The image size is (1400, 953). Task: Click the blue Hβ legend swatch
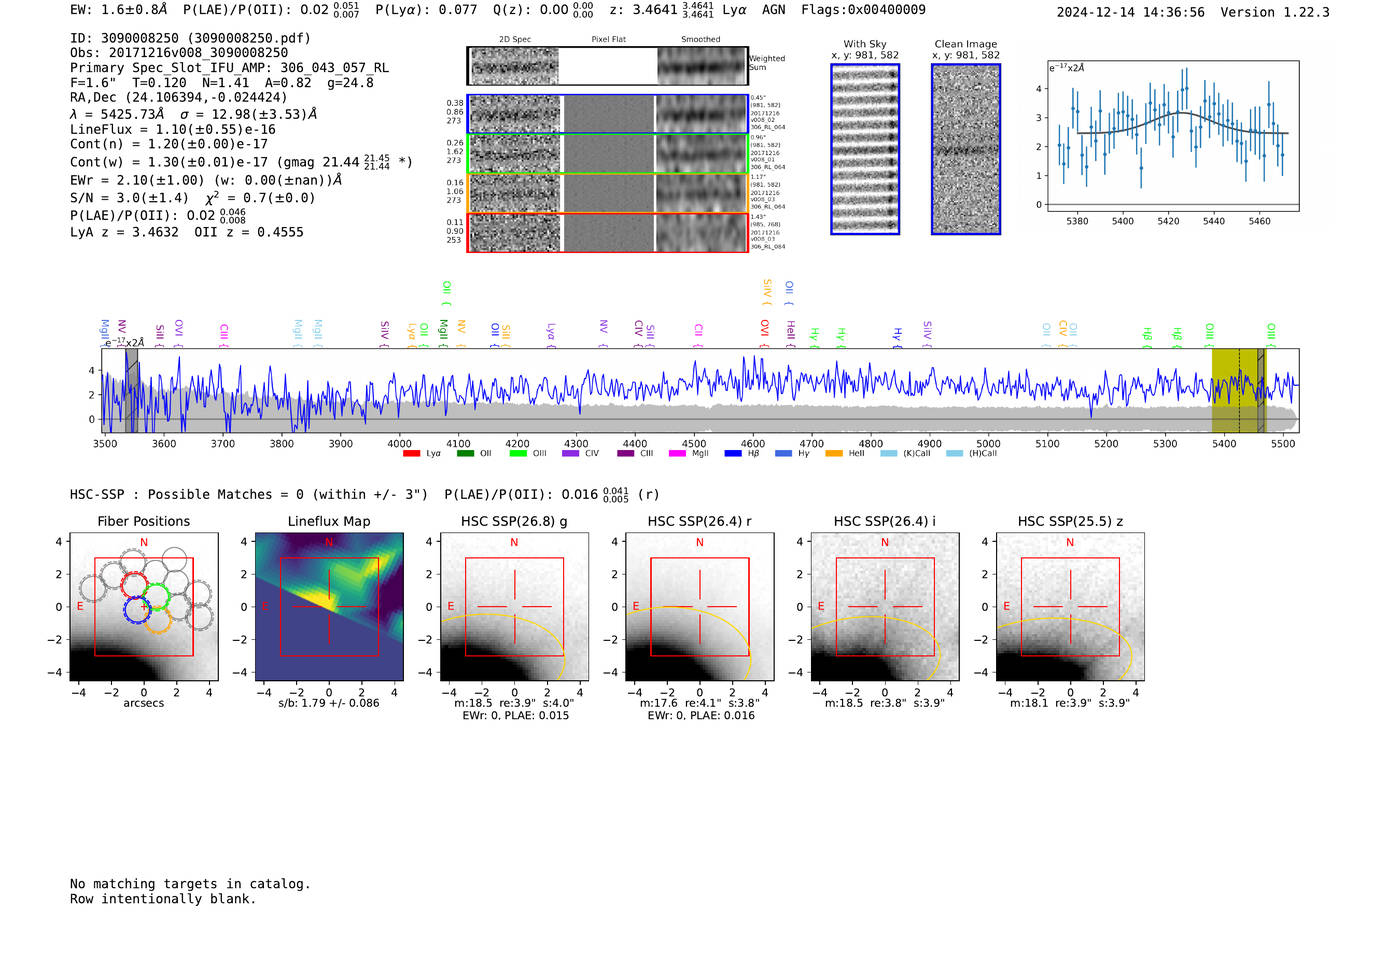coord(733,454)
